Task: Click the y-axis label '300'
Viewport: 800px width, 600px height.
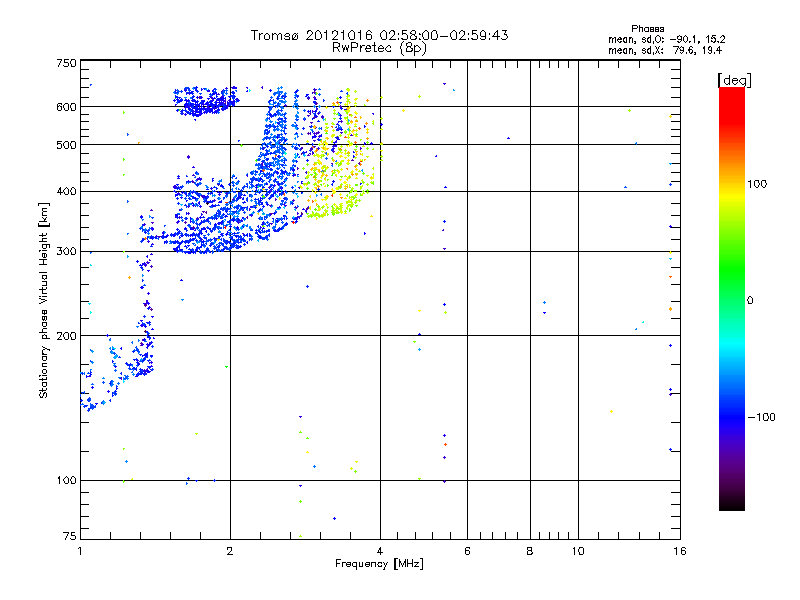Action: 66,252
